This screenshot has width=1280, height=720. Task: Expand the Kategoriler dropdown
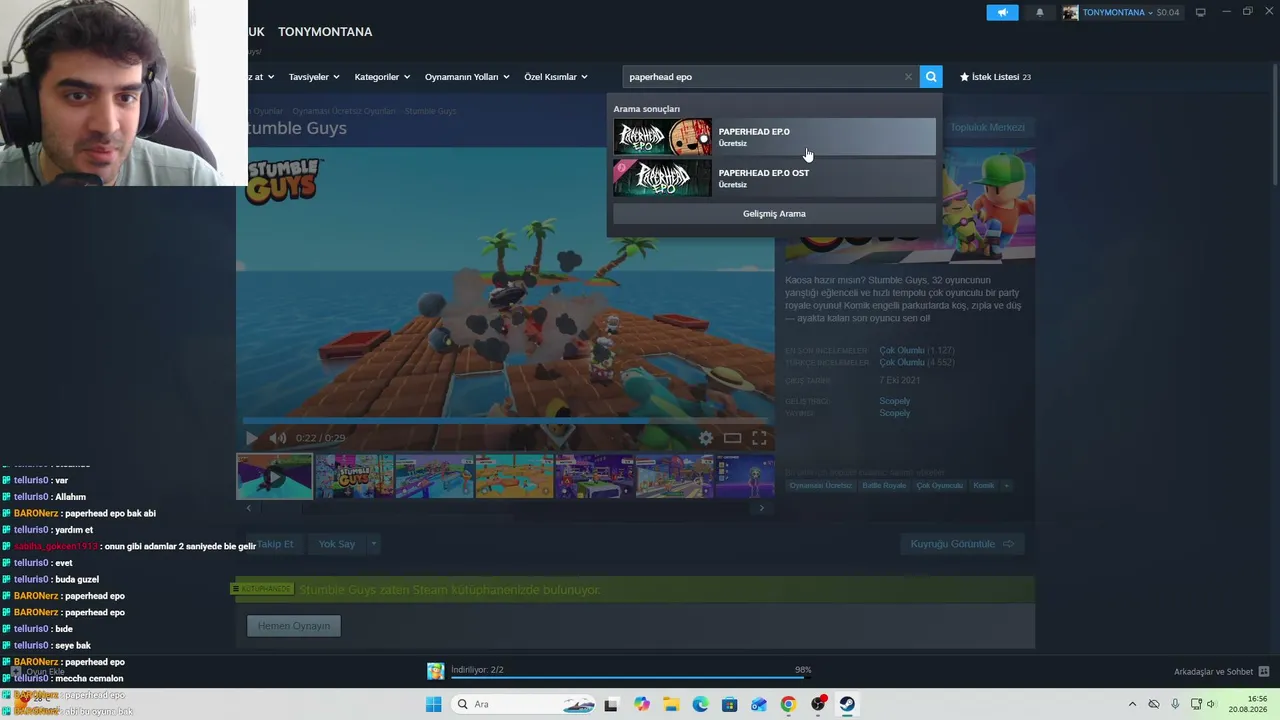[382, 77]
